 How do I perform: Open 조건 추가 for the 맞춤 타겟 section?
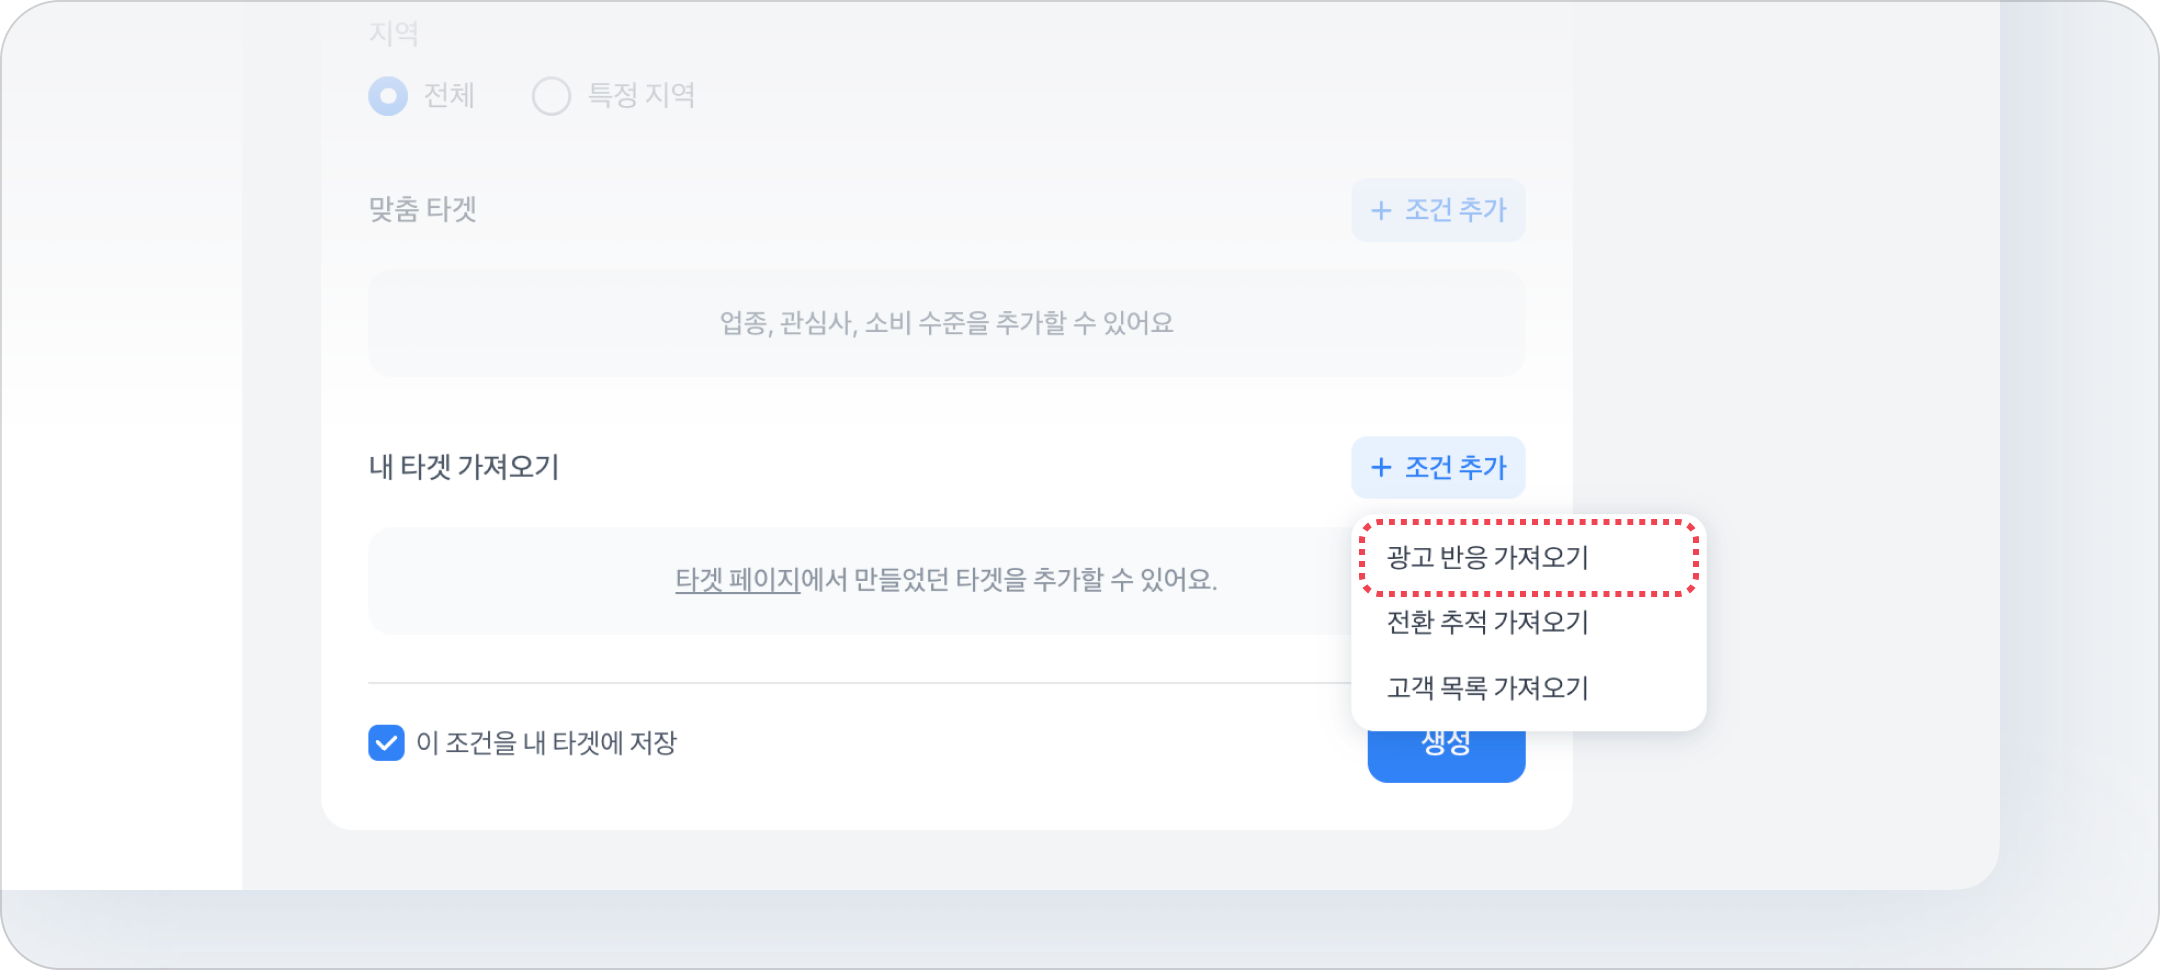click(x=1438, y=211)
